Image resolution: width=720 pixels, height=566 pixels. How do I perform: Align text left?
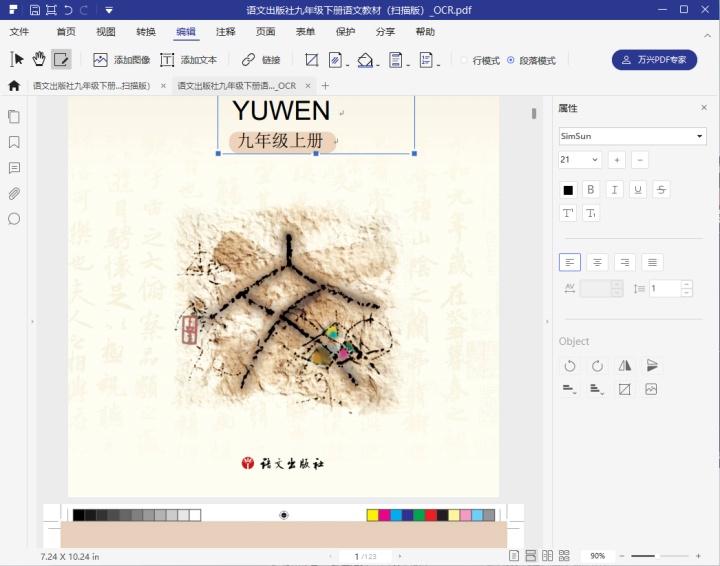tap(570, 262)
